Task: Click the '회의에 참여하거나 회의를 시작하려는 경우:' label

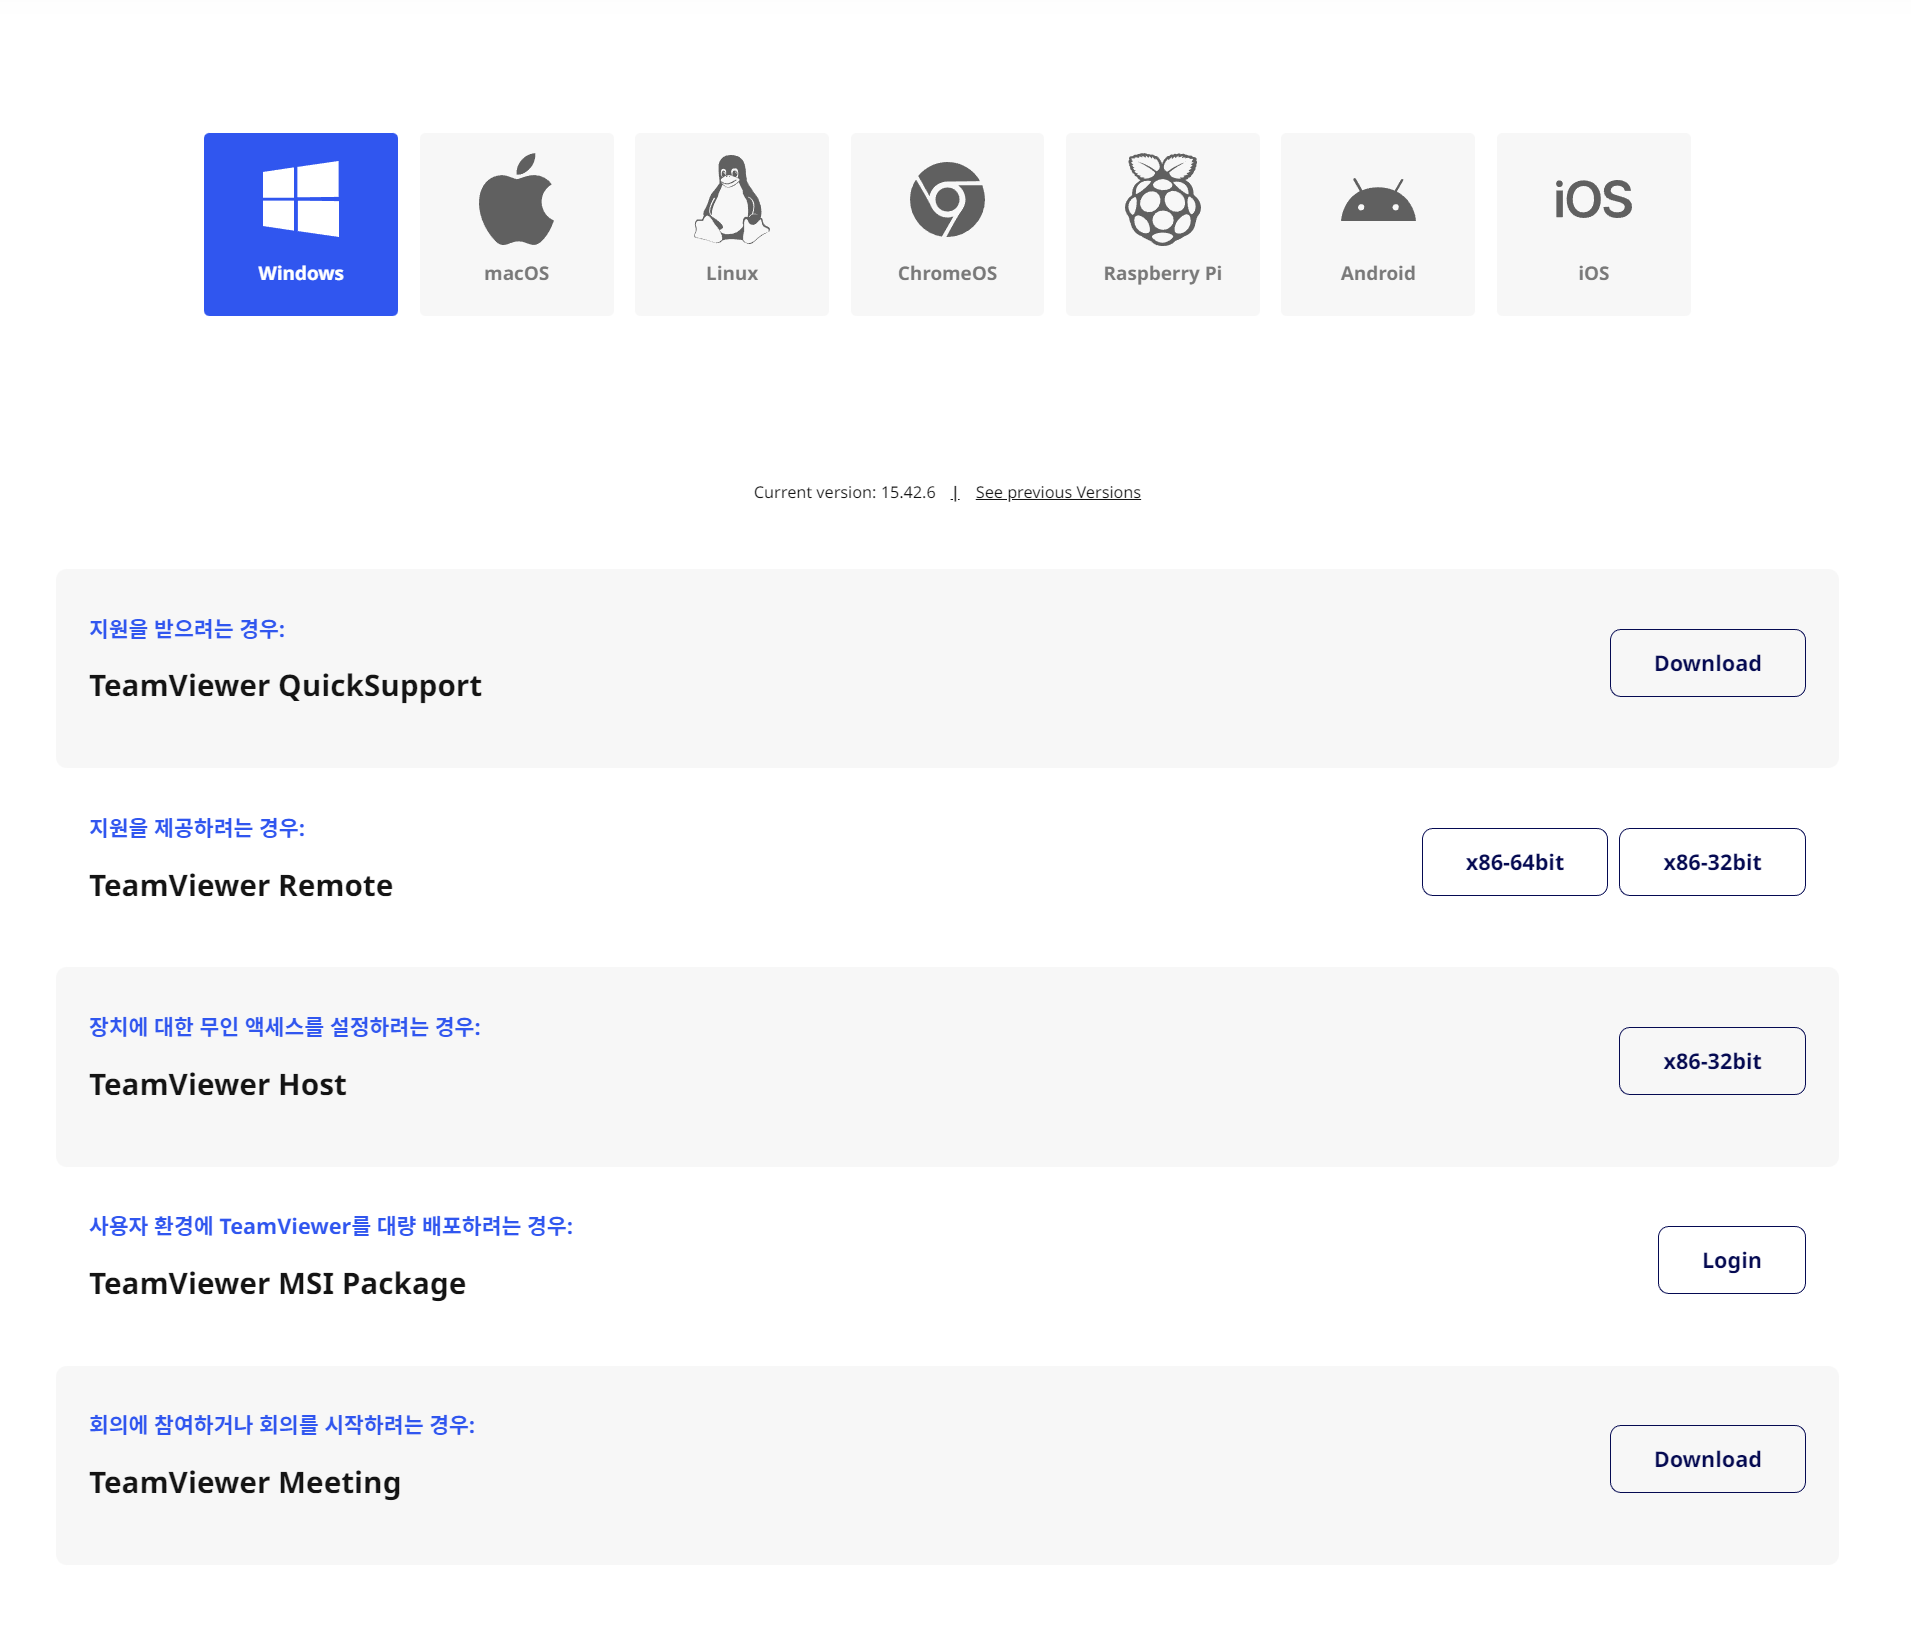Action: (x=282, y=1425)
